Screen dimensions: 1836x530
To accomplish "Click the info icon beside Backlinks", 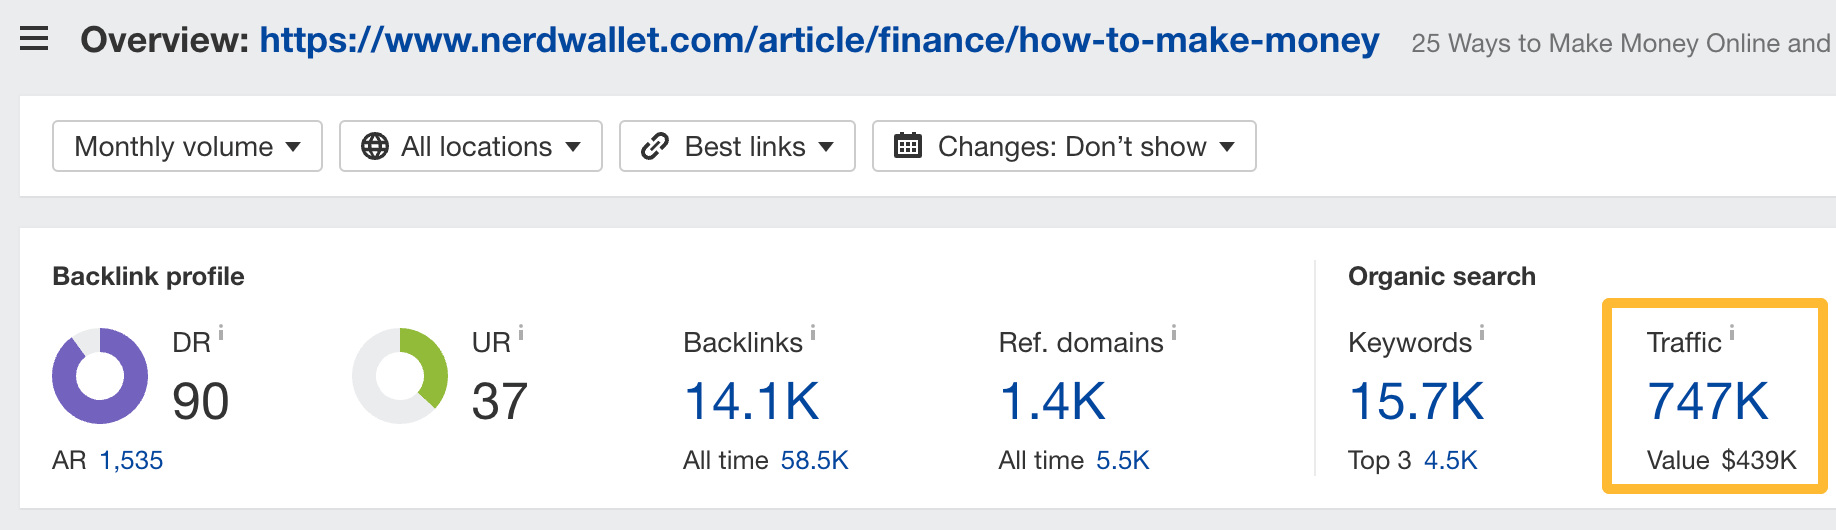I will click(x=813, y=333).
